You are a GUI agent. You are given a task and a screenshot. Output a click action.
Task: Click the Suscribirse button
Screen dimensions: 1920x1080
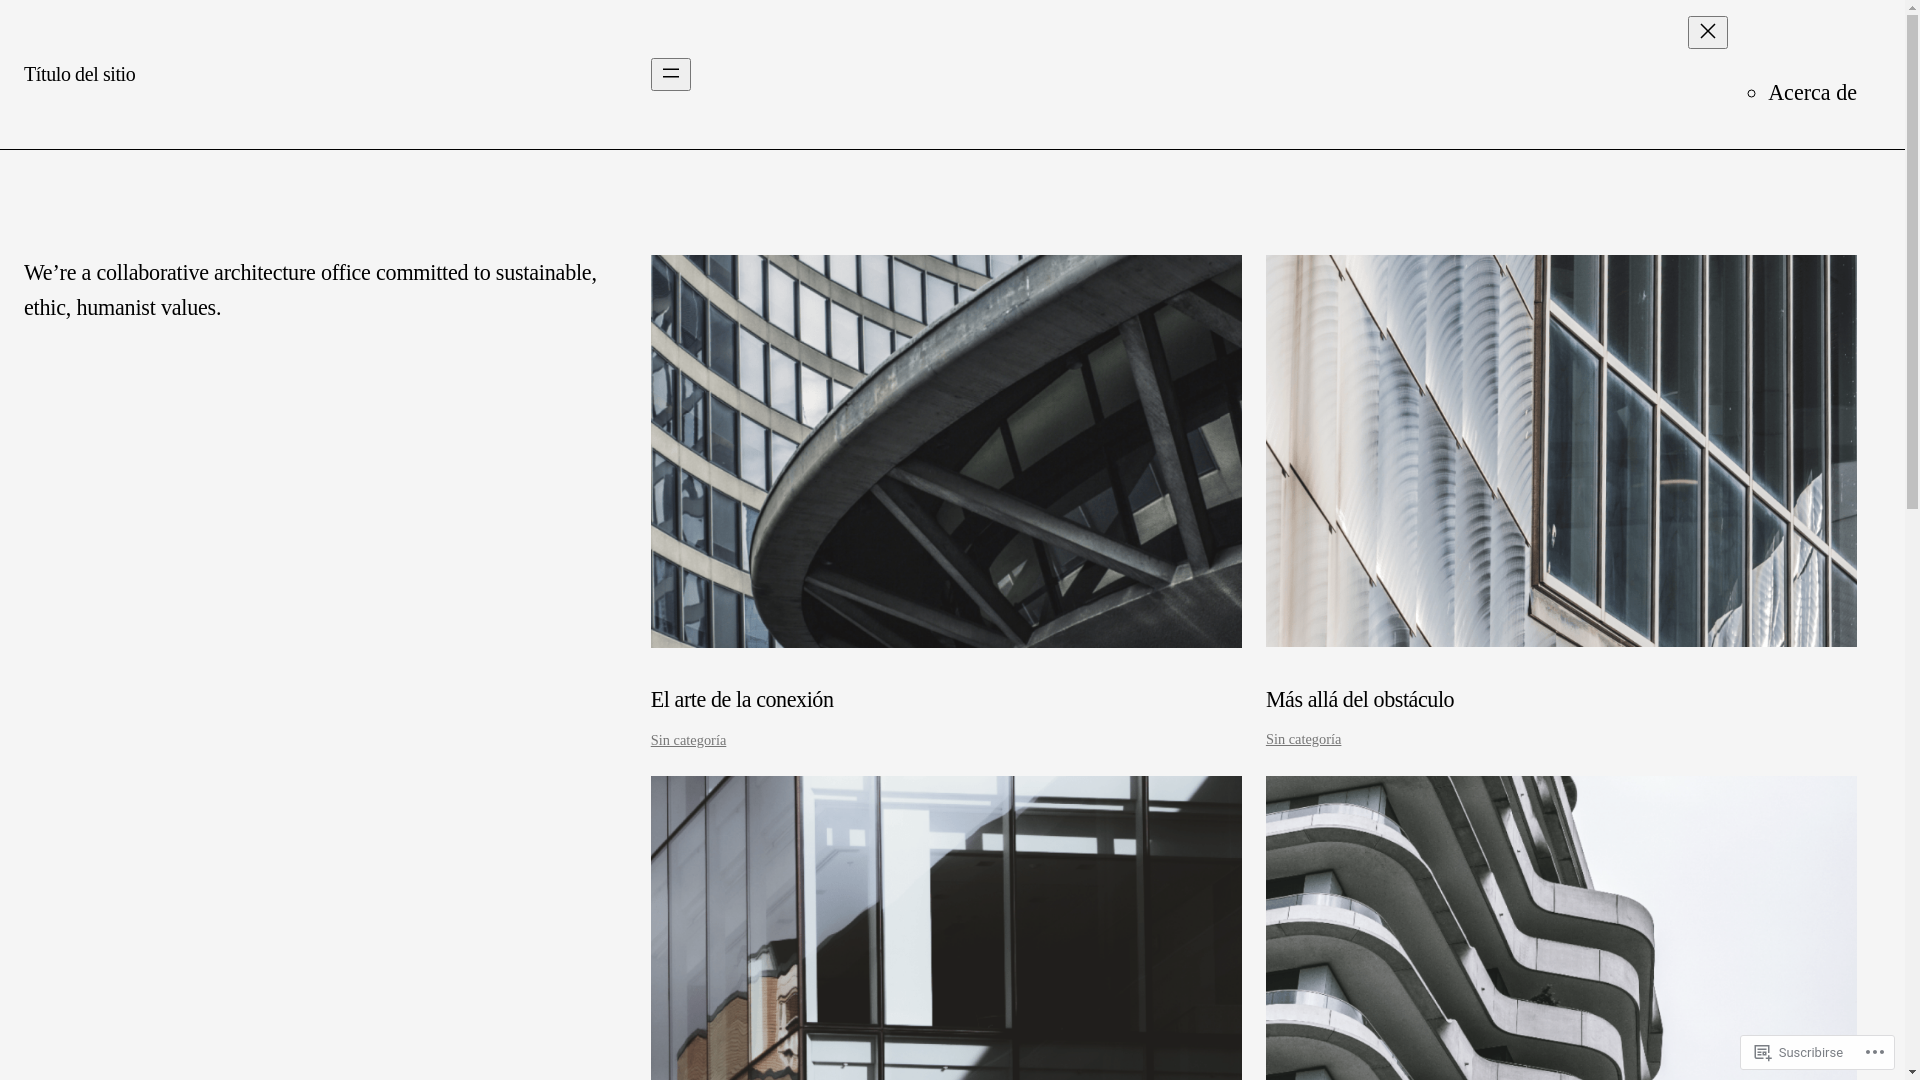pos(1799,1052)
